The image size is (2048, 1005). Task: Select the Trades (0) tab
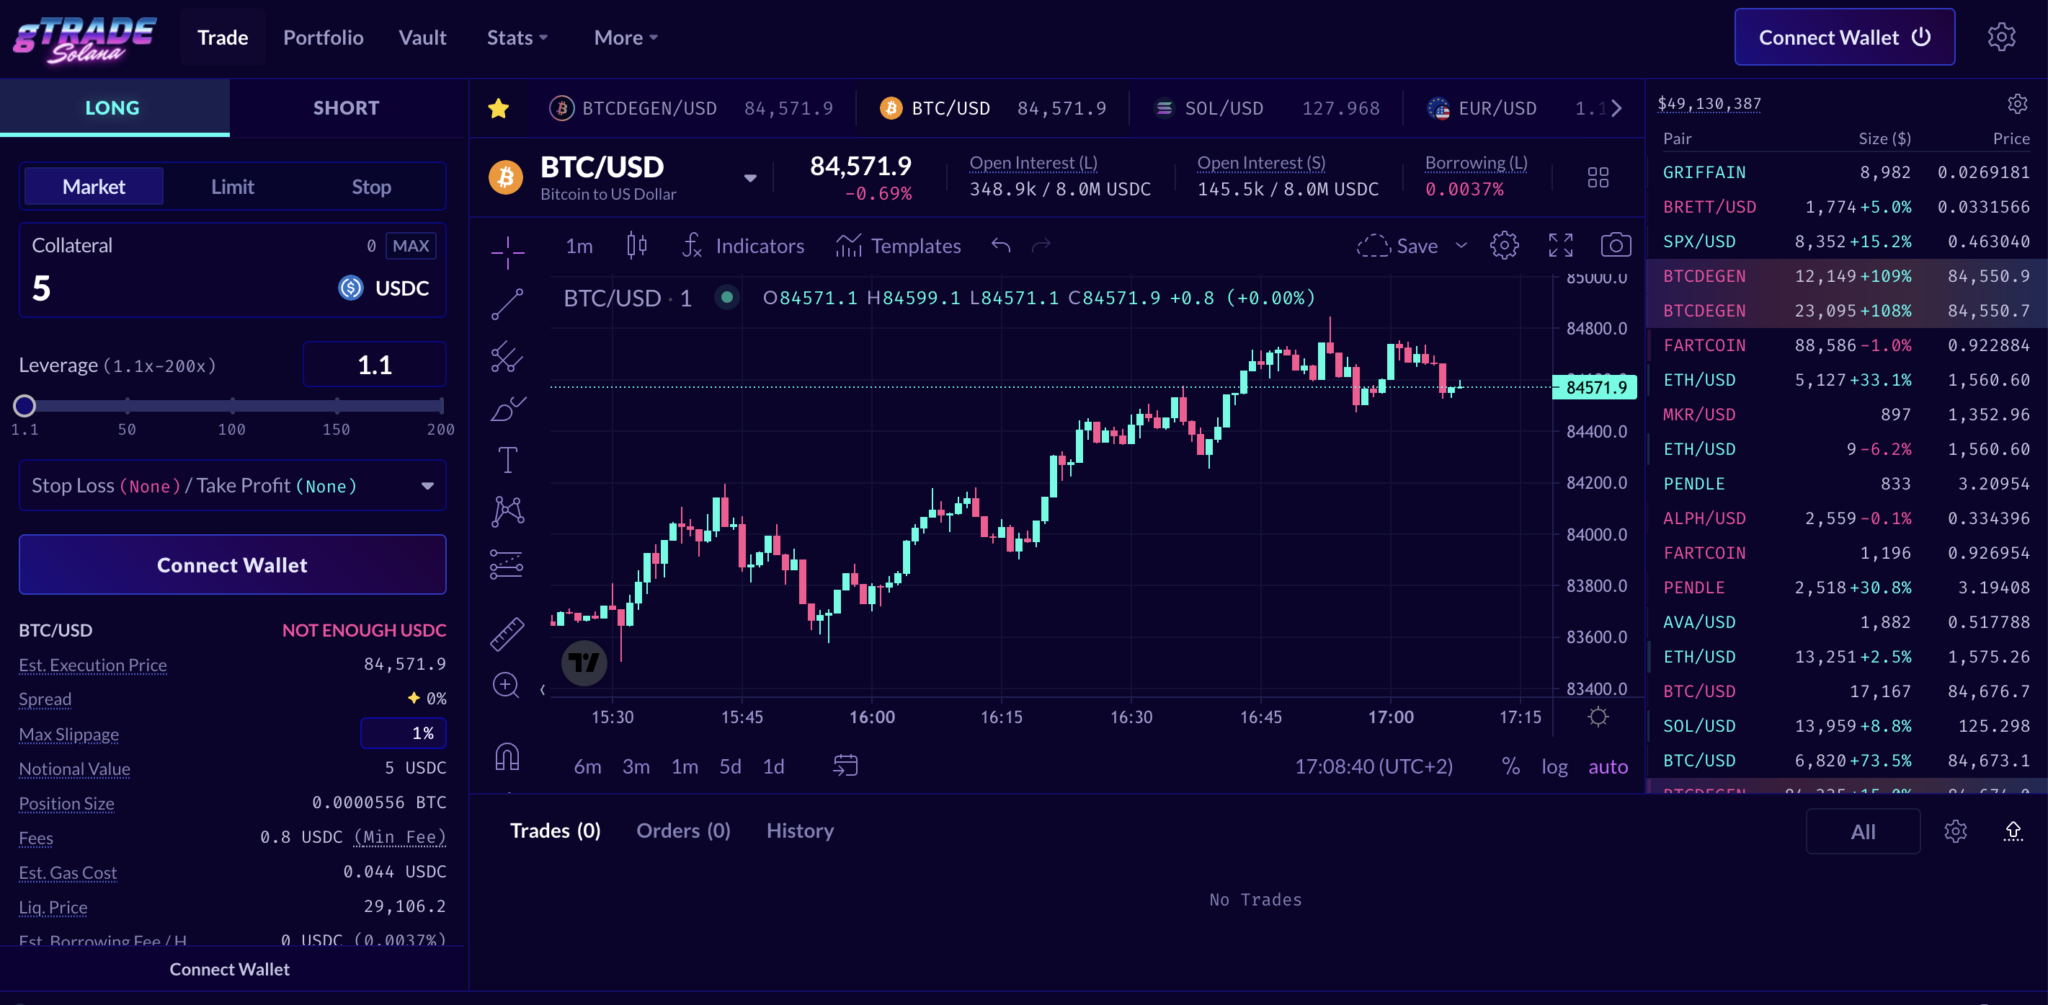click(x=555, y=831)
